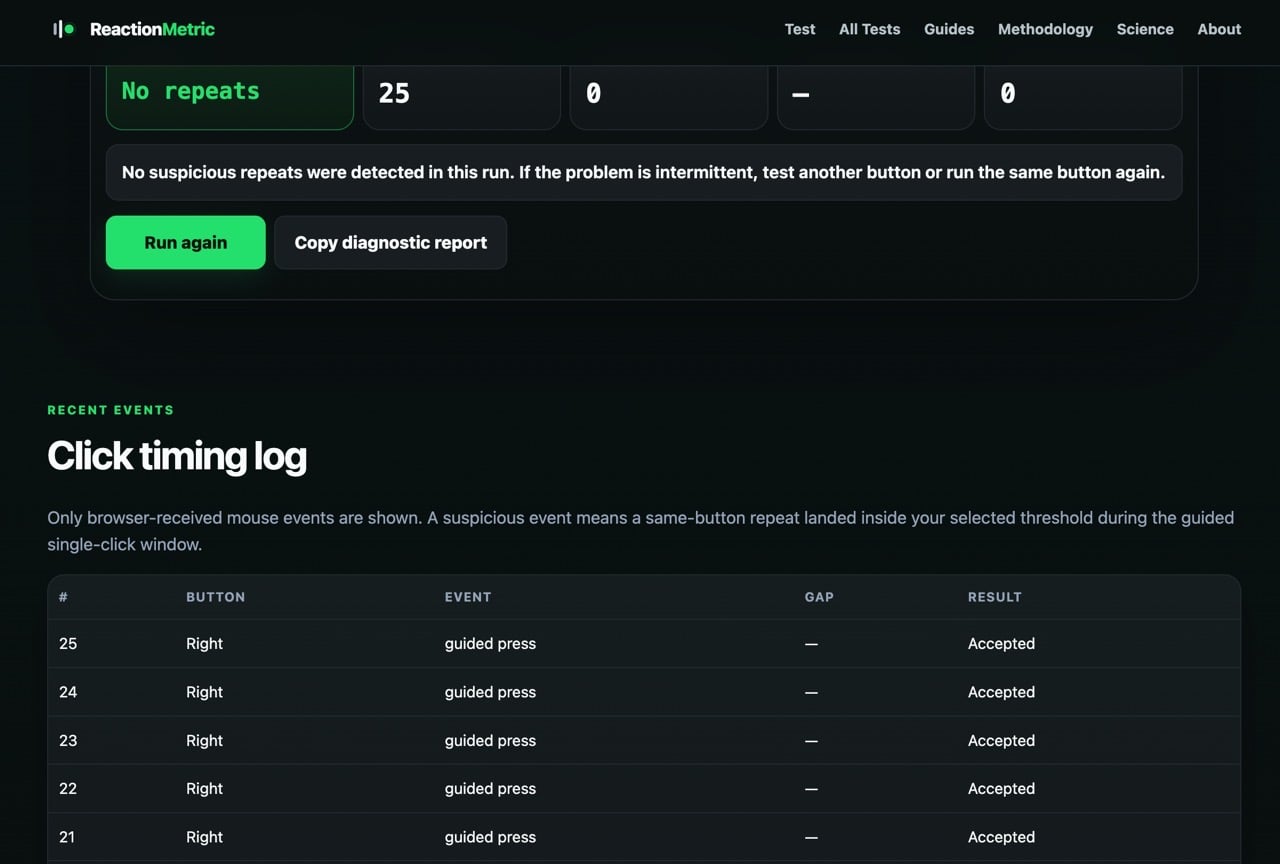
Task: Click the ReactionMetric logo icon
Action: point(64,29)
